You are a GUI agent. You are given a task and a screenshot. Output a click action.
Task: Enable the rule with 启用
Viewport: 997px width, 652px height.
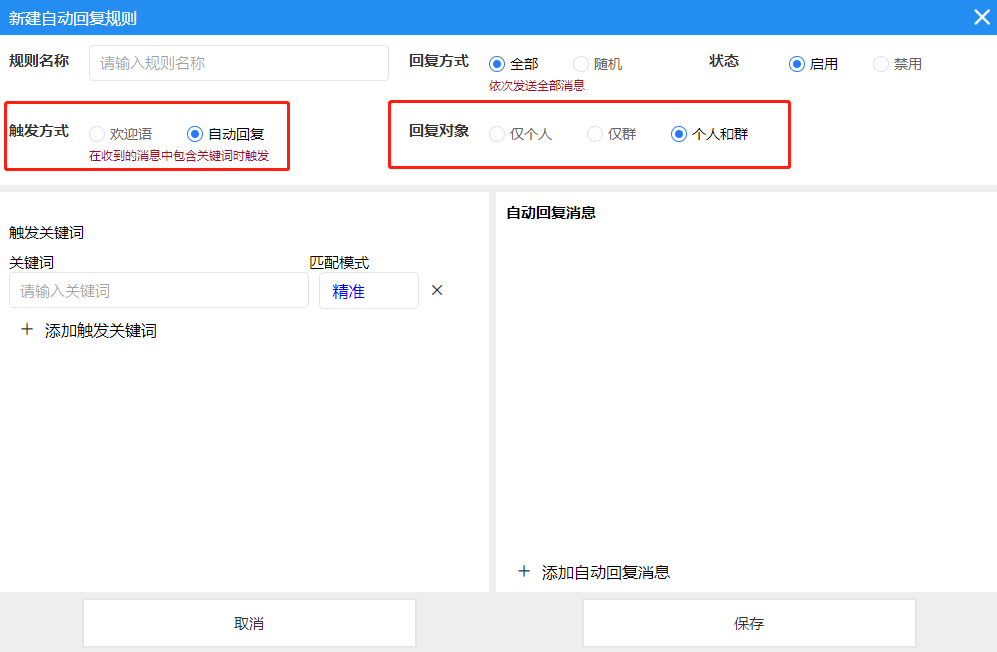pos(795,62)
